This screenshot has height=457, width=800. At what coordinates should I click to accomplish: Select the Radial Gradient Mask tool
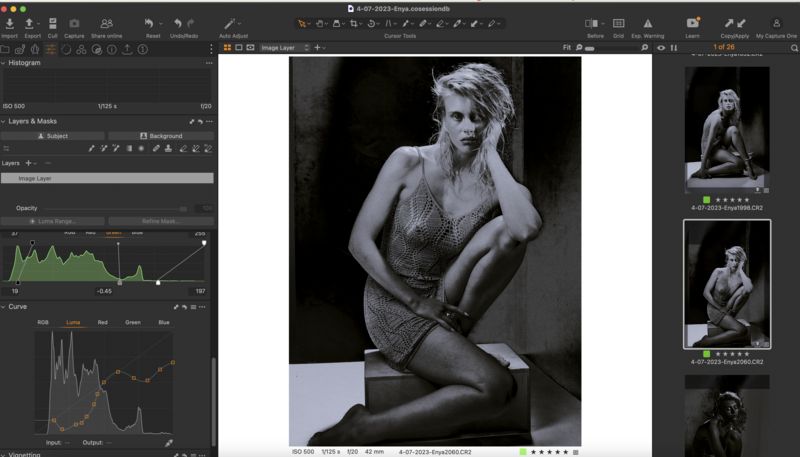click(141, 148)
